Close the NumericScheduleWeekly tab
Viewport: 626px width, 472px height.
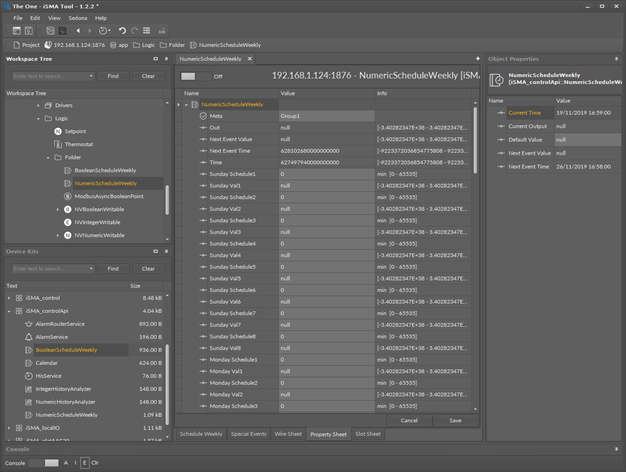click(x=248, y=59)
